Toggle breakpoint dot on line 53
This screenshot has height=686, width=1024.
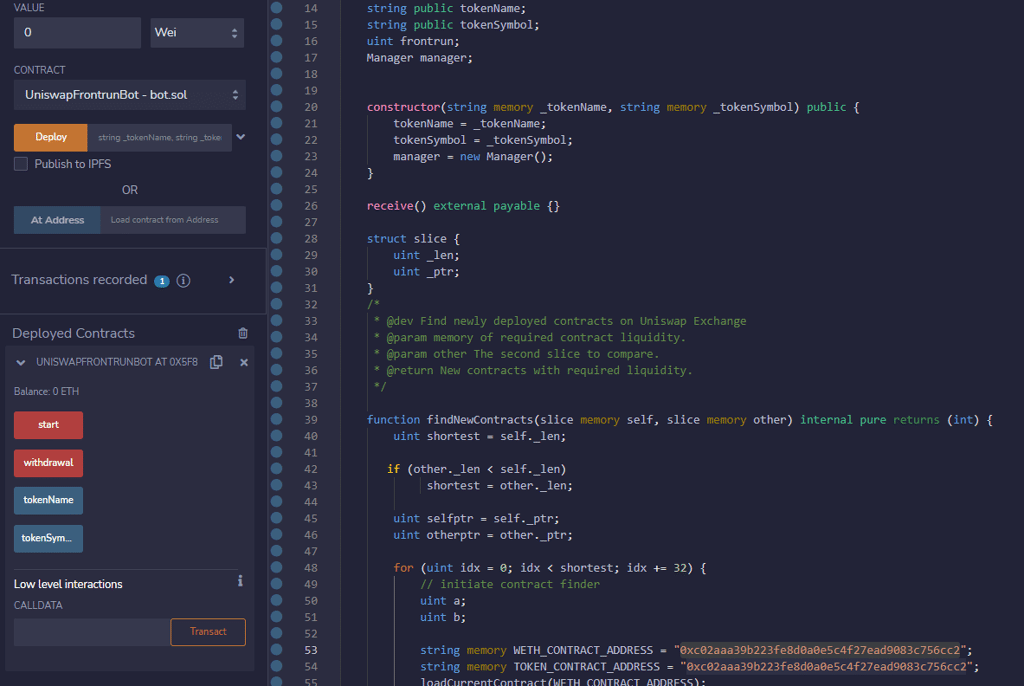277,649
